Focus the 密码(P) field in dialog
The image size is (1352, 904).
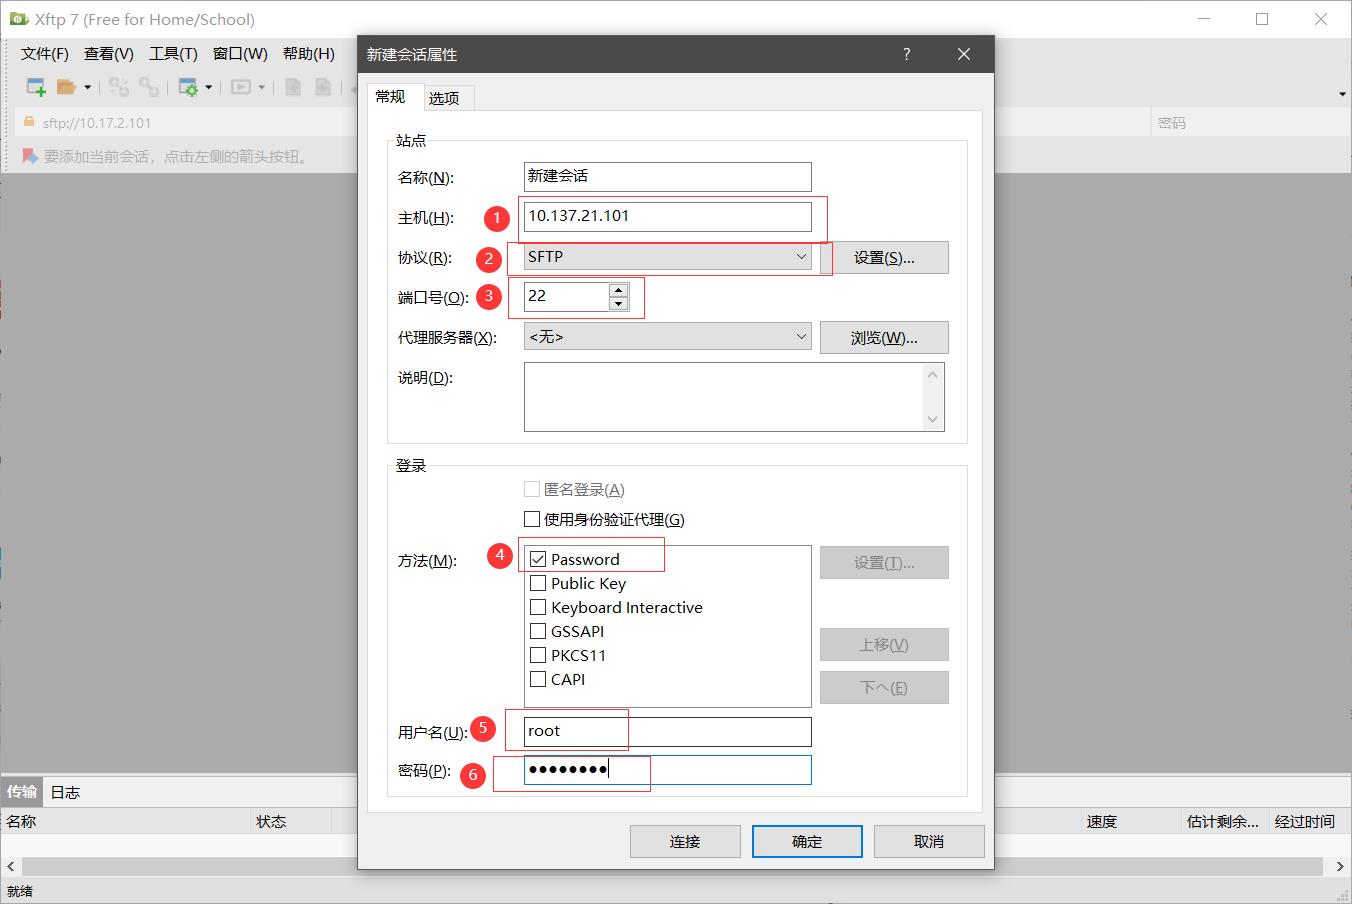pos(667,769)
